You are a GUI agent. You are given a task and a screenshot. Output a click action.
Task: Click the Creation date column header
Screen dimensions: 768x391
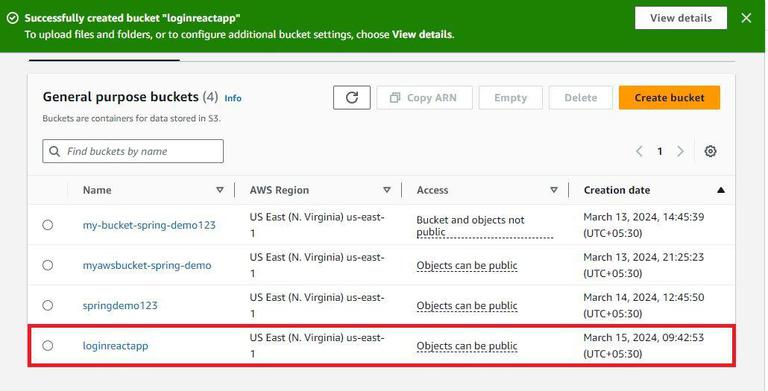[x=617, y=190]
